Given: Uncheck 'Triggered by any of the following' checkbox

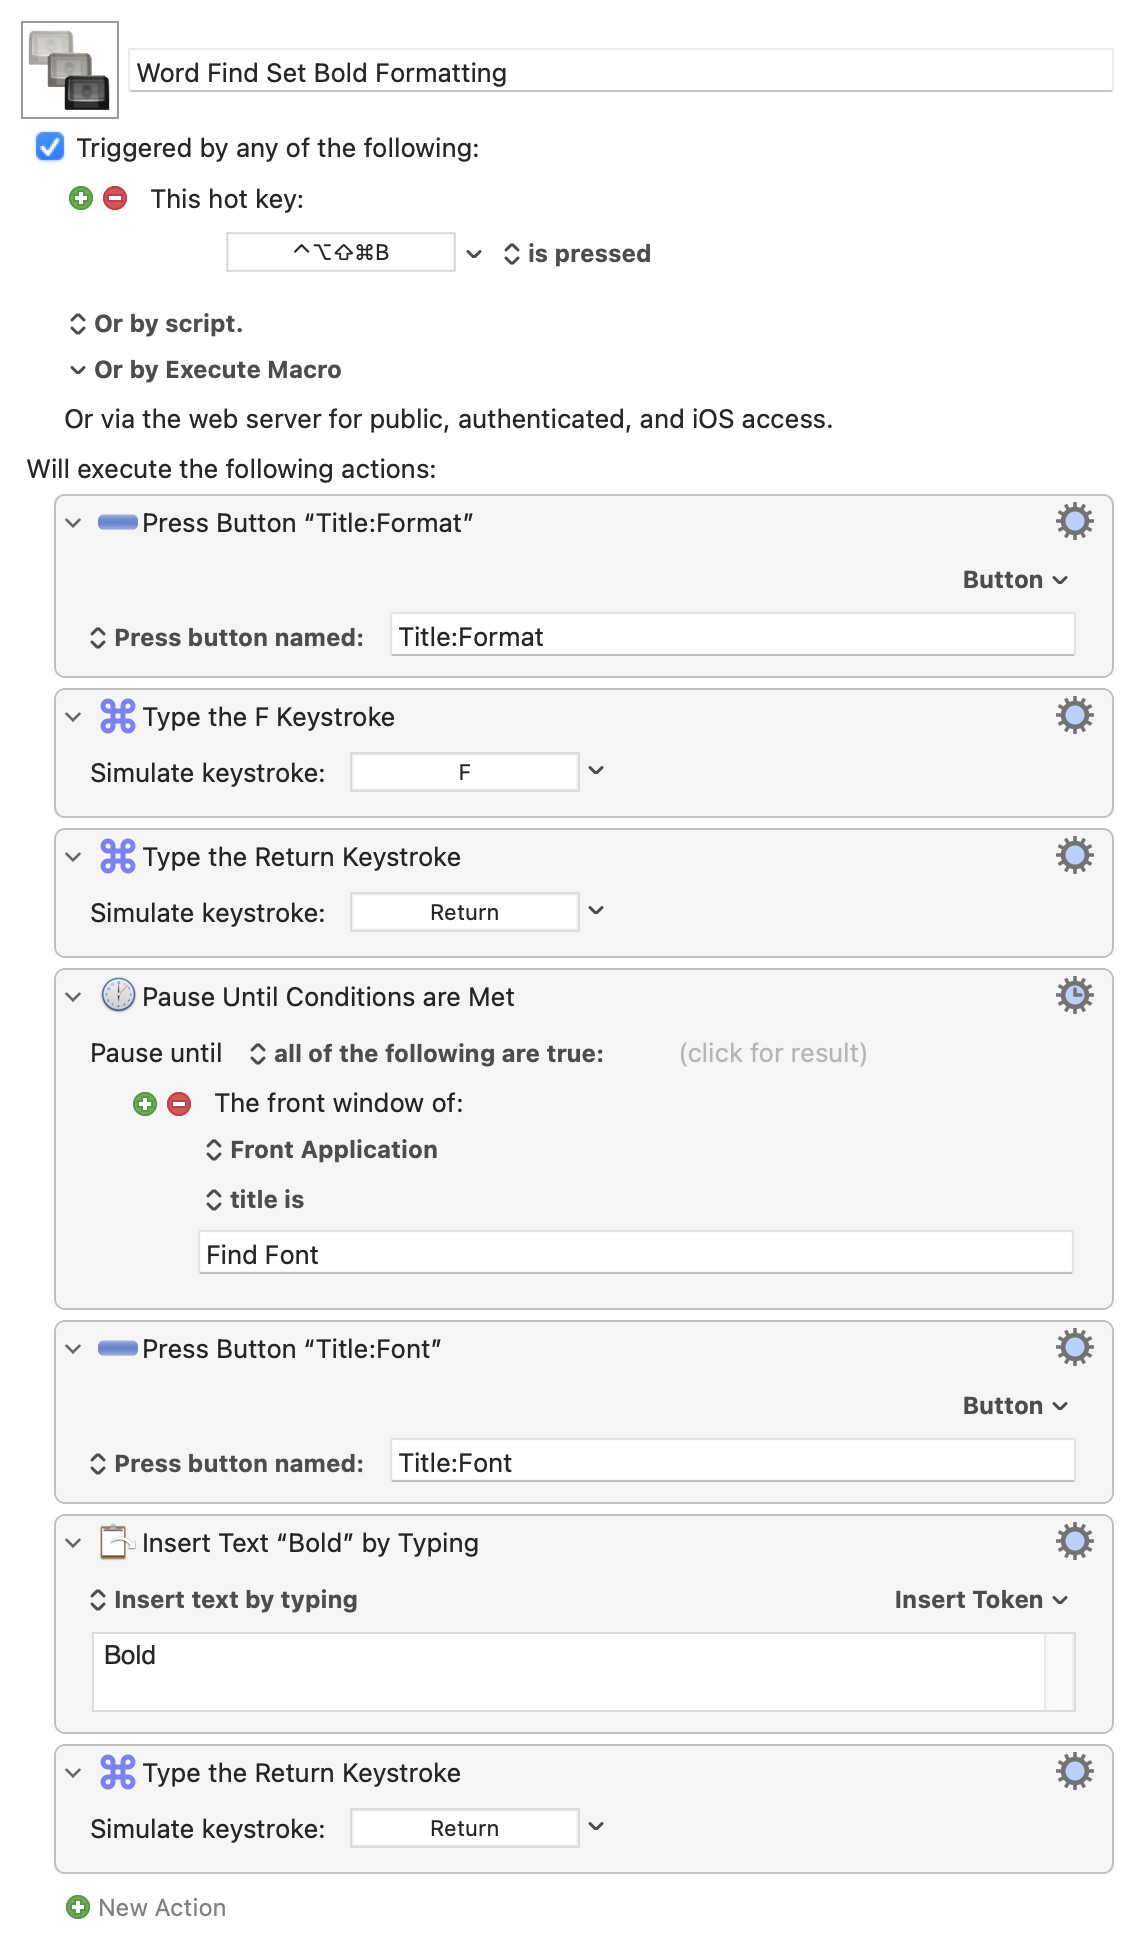Looking at the screenshot, I should [x=50, y=147].
